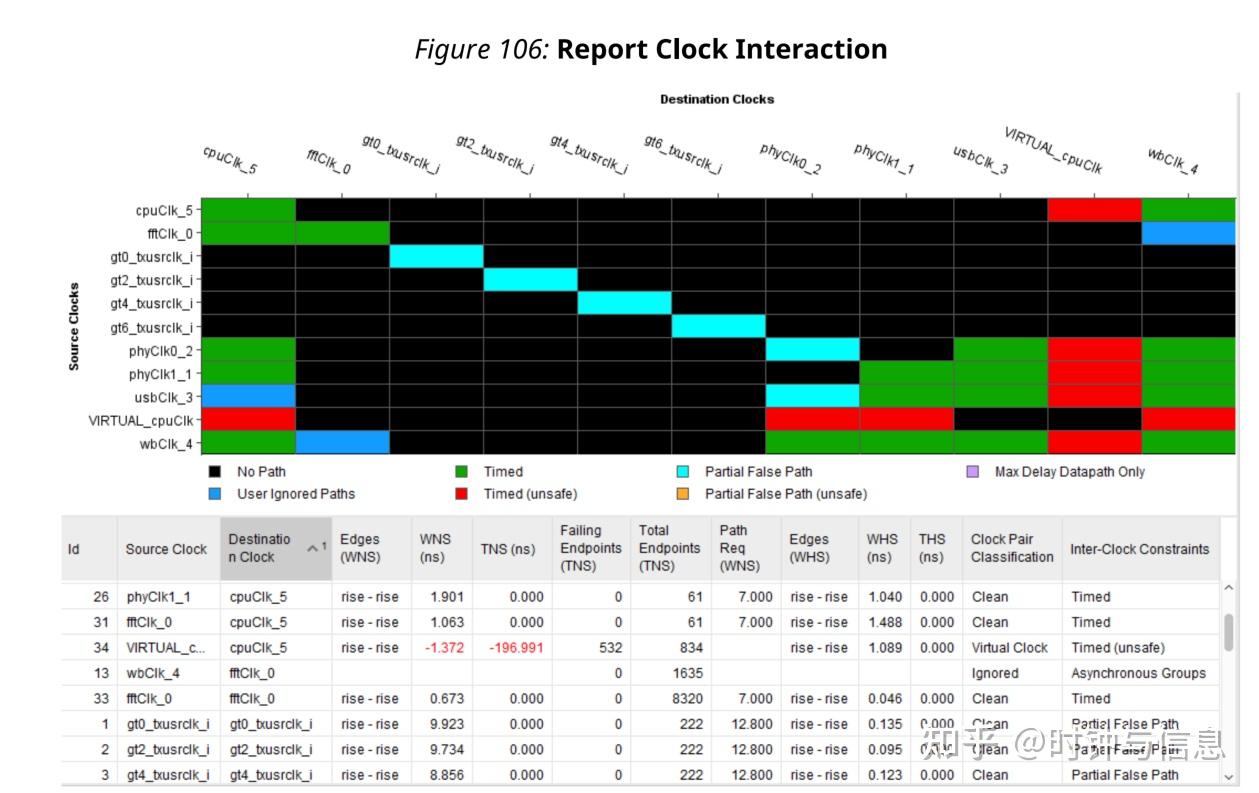Click the red Timed (unsafe) legend swatch
1259x793 pixels.
(462, 494)
